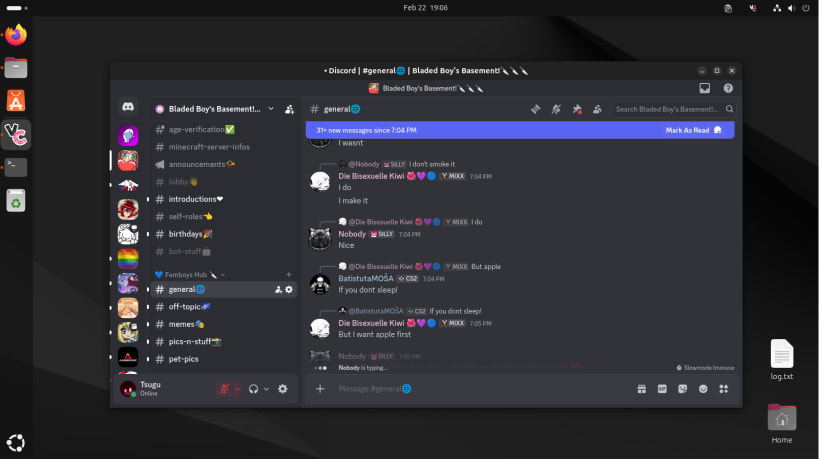Open the Vencord/Vesktop dock icon

pyautogui.click(x=16, y=134)
